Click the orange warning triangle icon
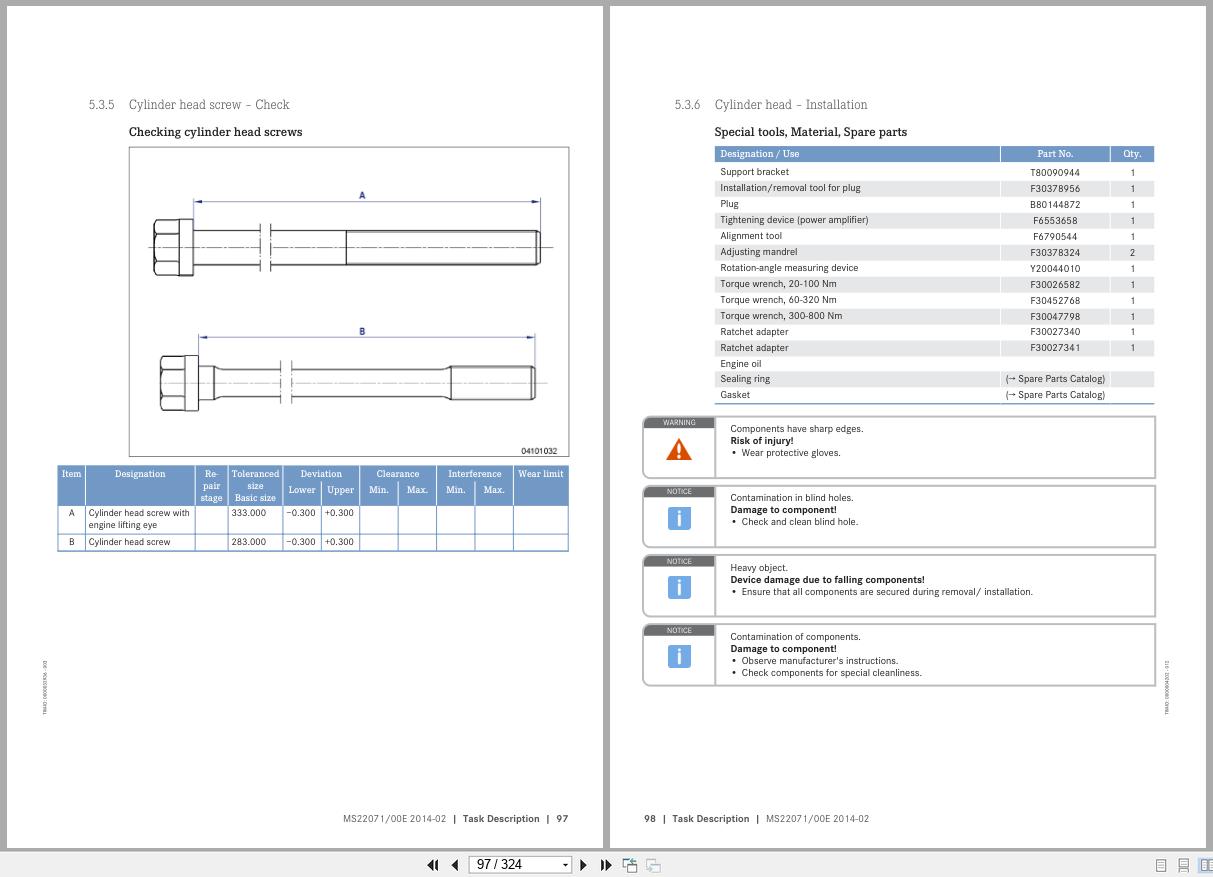This screenshot has height=877, width=1213. pos(679,451)
